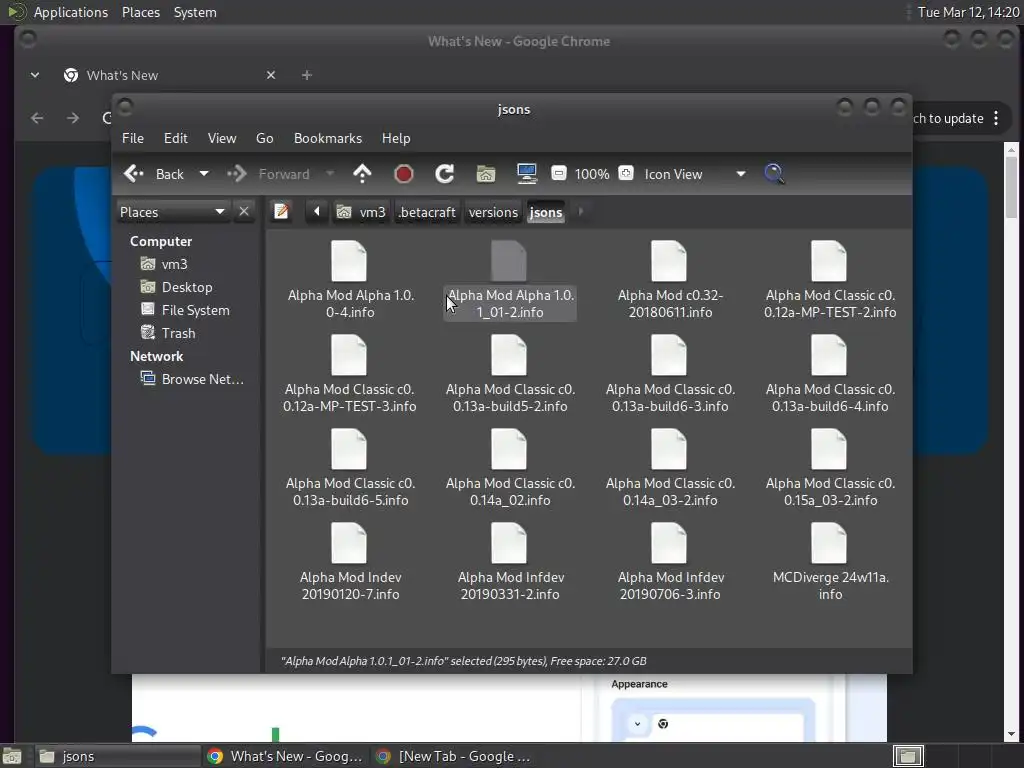Show desktop via bottom-left panel icon

click(x=12, y=756)
